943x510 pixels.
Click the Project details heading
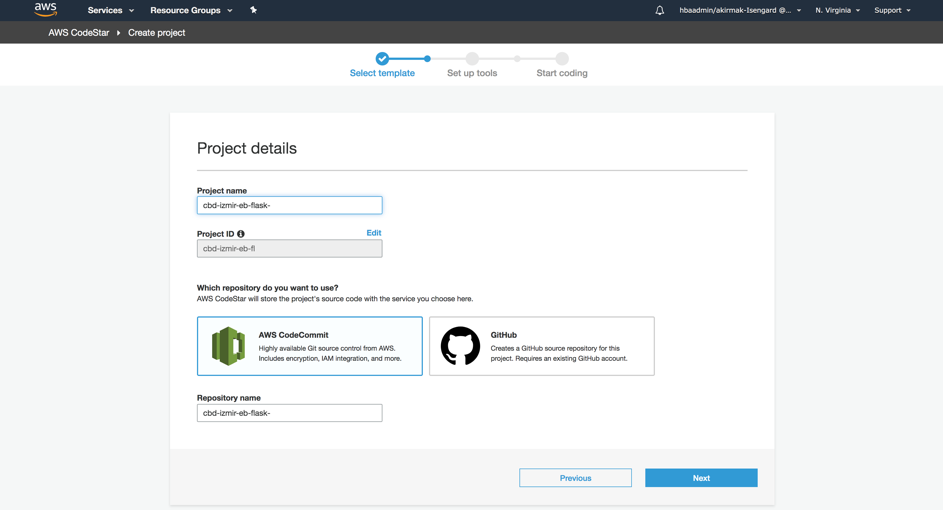247,149
